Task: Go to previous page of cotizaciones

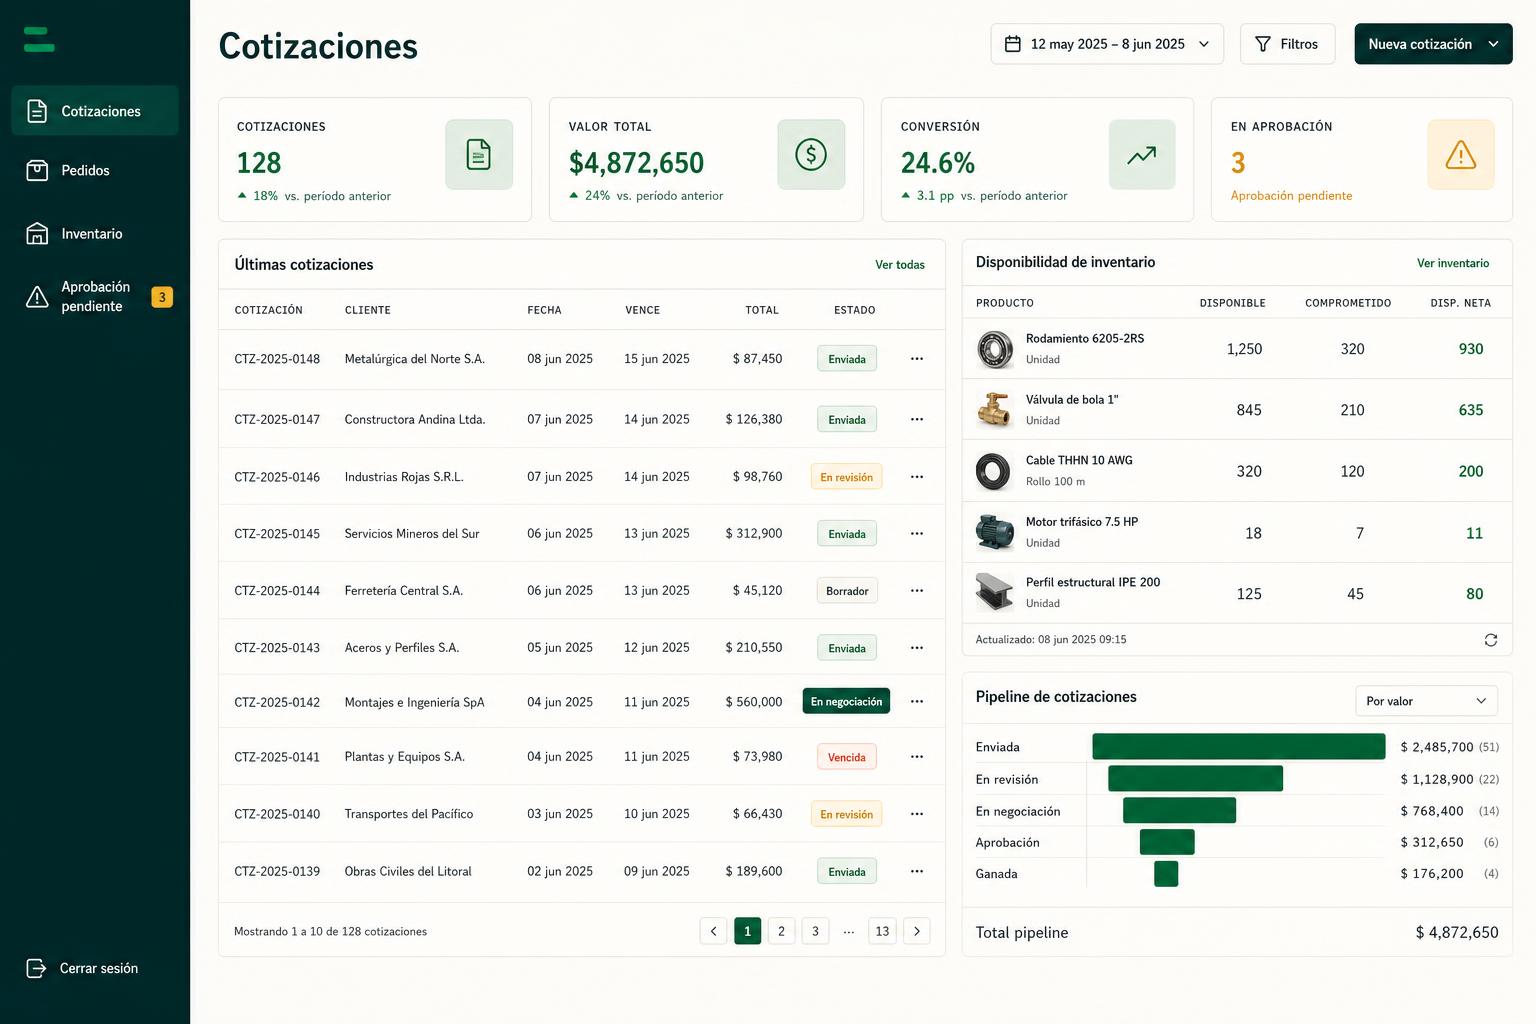Action: 713,931
